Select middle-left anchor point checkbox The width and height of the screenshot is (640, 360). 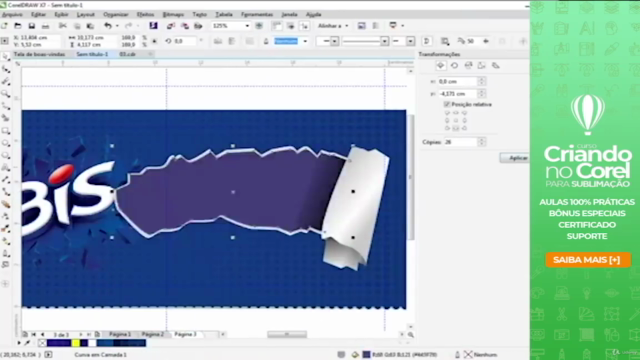point(447,120)
